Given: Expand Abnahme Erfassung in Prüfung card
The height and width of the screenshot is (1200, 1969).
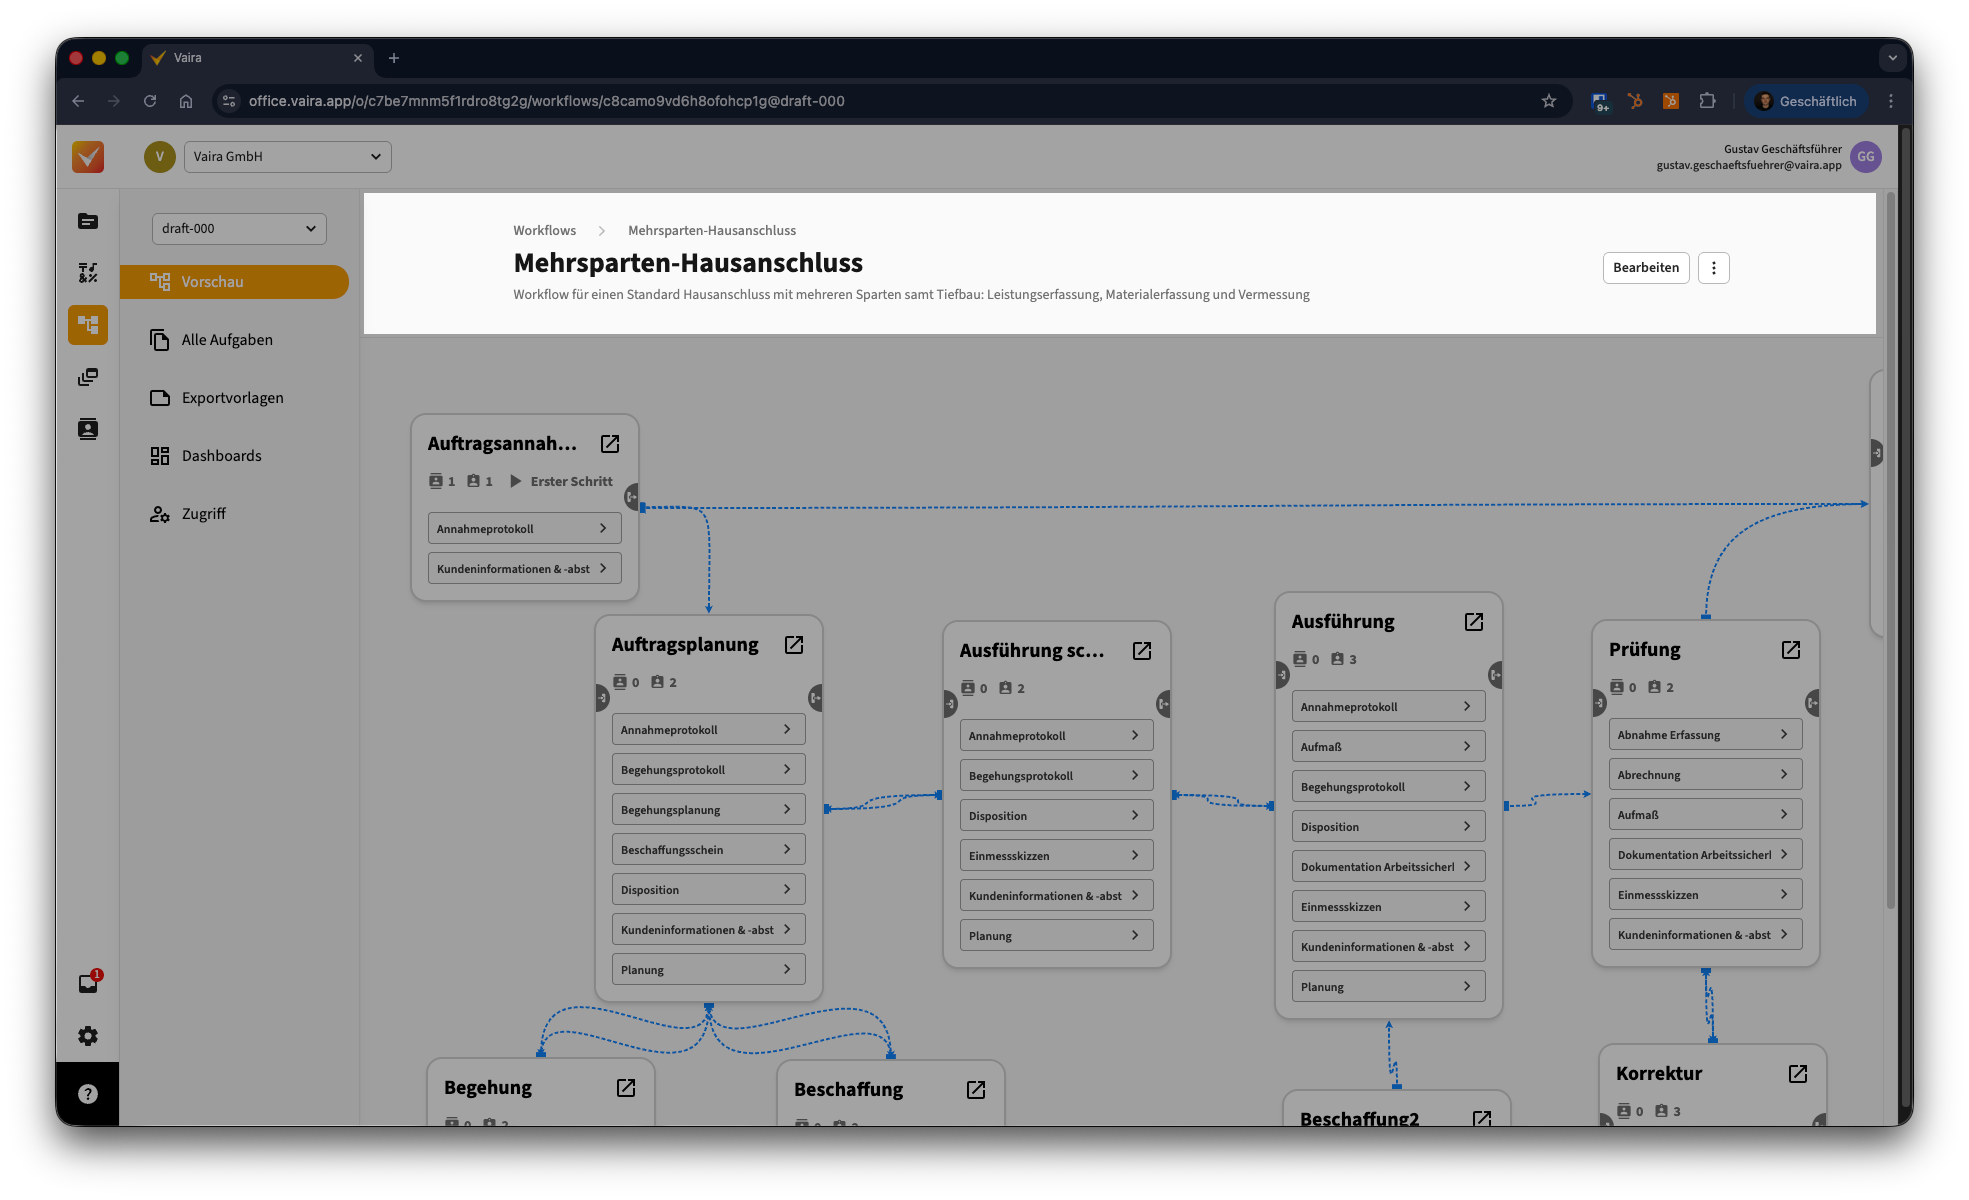Looking at the screenshot, I should 1704,735.
